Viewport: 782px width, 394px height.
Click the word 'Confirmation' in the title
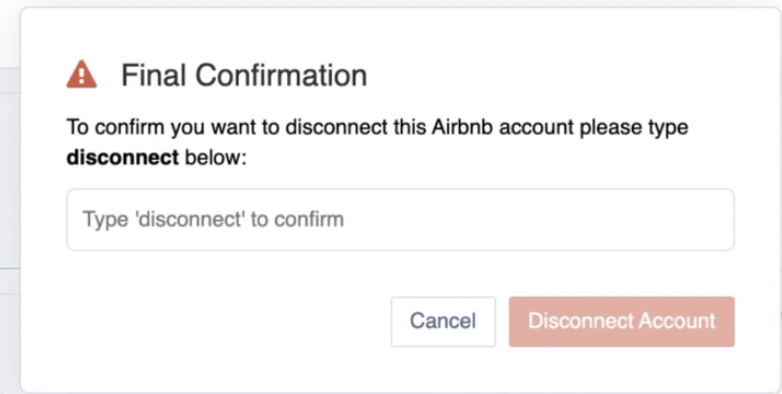click(x=281, y=75)
